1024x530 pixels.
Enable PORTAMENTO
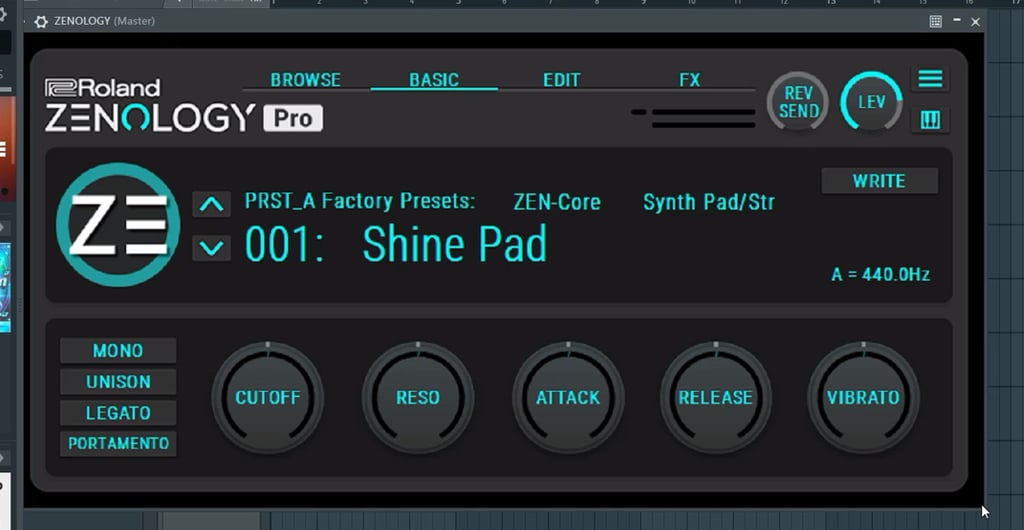tap(118, 444)
